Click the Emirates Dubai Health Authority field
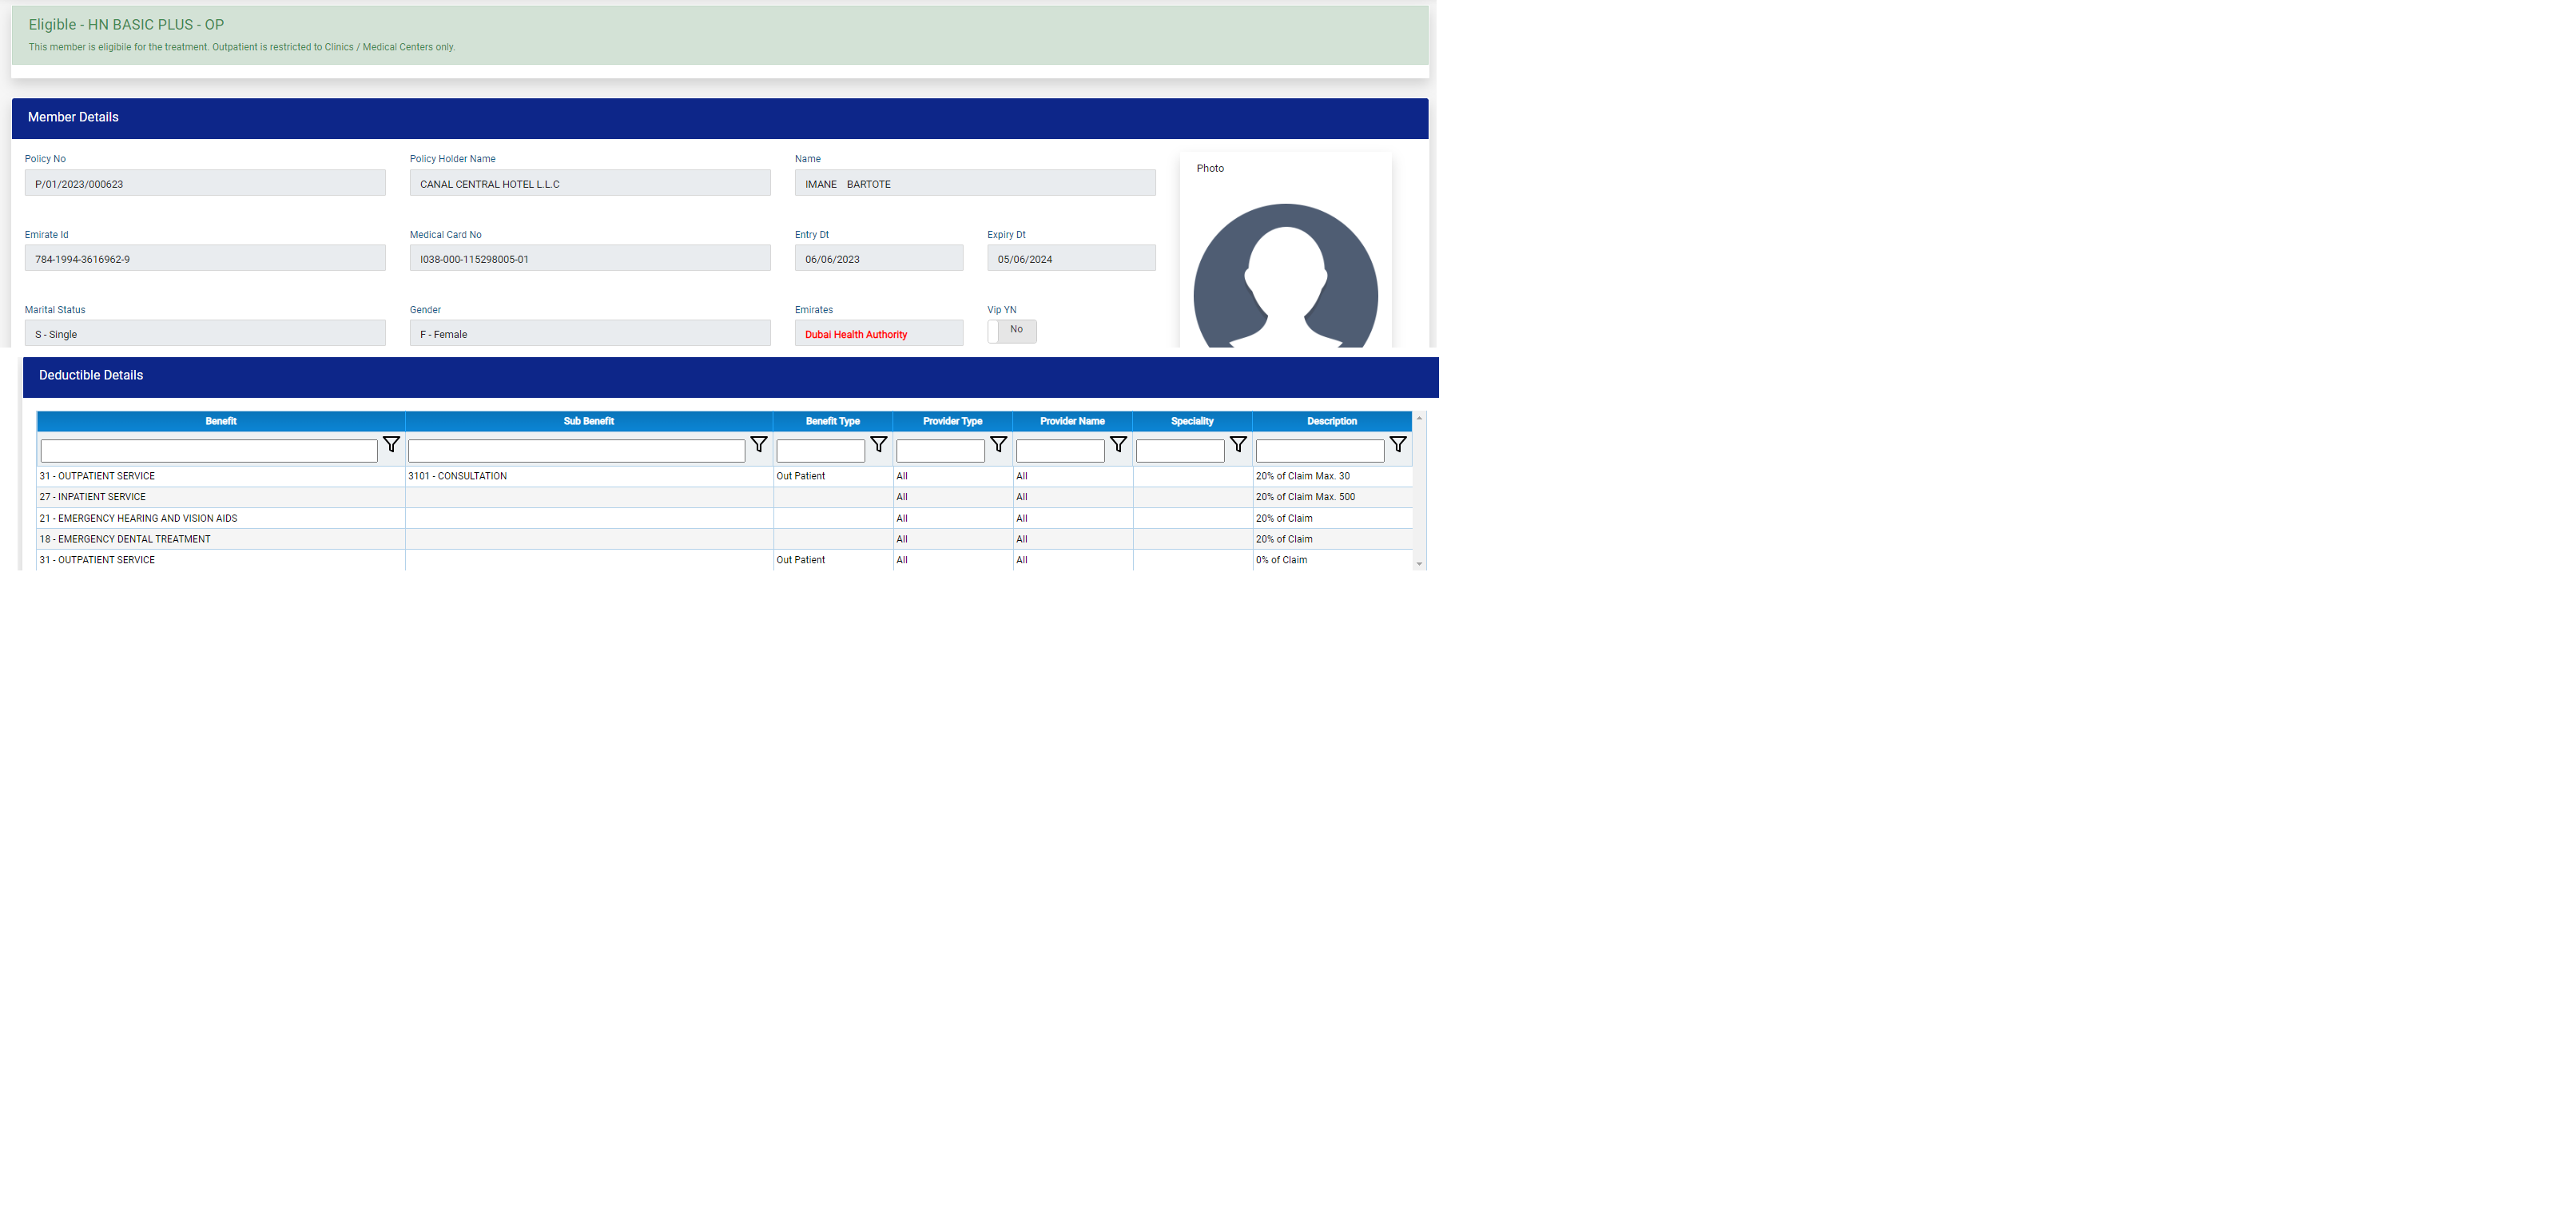The height and width of the screenshot is (1208, 2576). (878, 334)
